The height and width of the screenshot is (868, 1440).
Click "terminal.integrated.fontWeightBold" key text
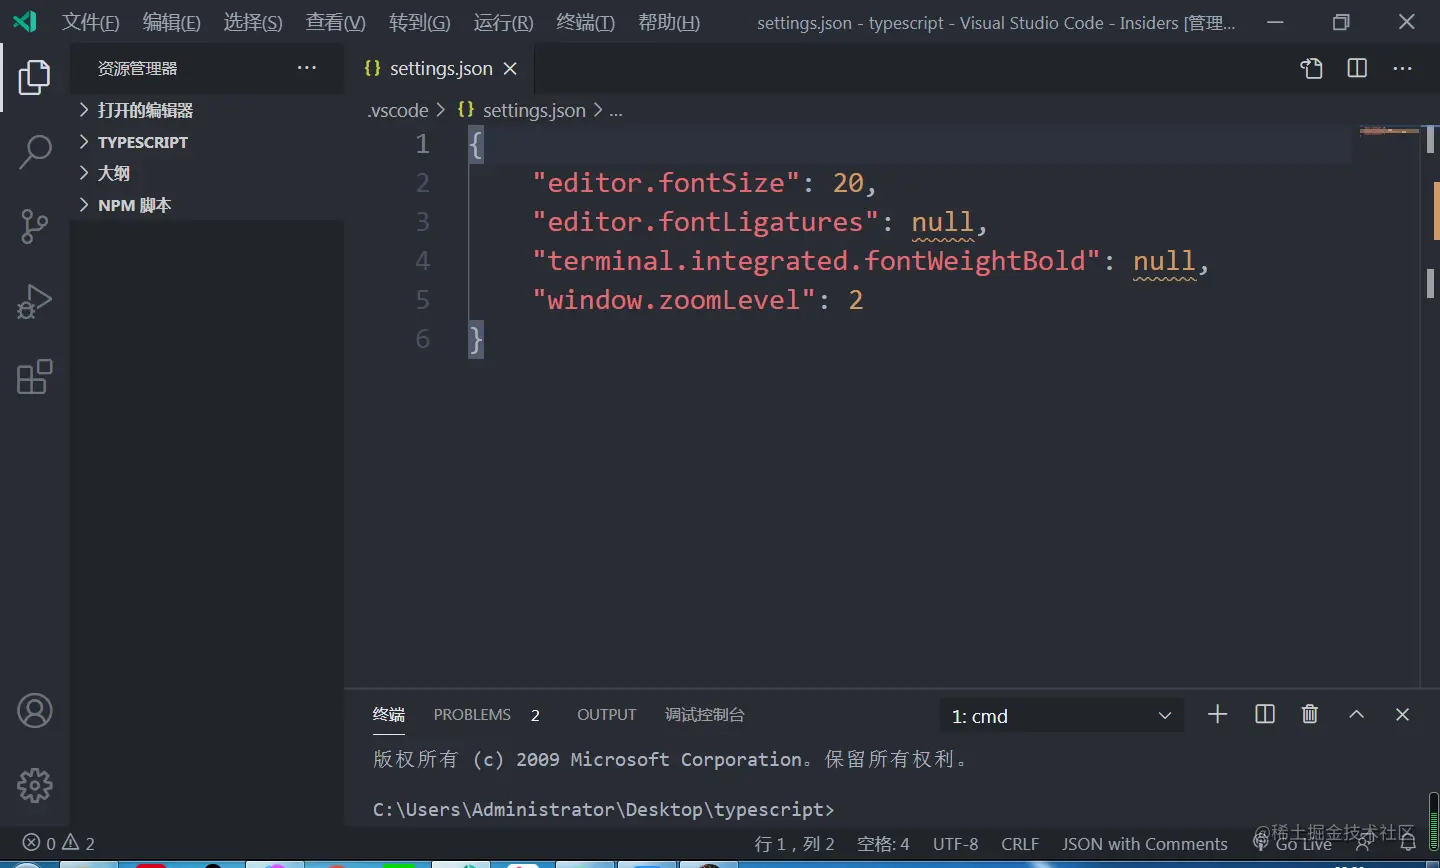(817, 261)
